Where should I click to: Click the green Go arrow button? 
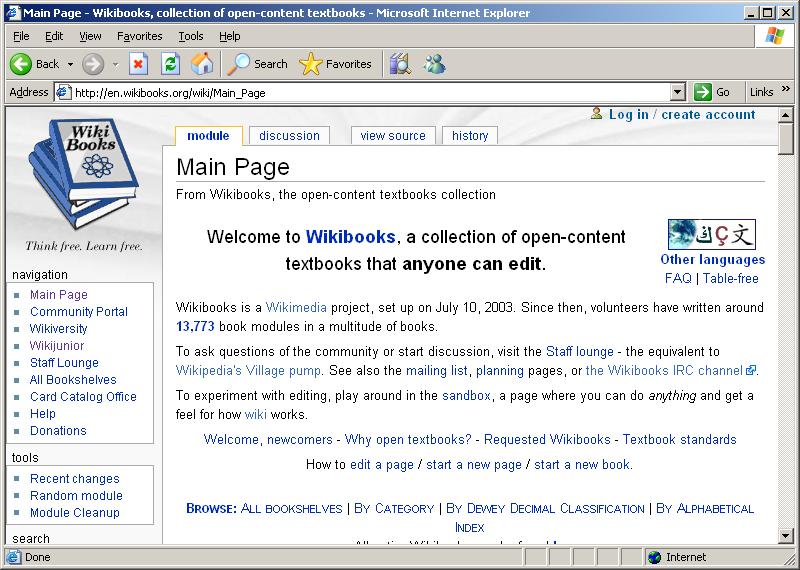(x=703, y=92)
